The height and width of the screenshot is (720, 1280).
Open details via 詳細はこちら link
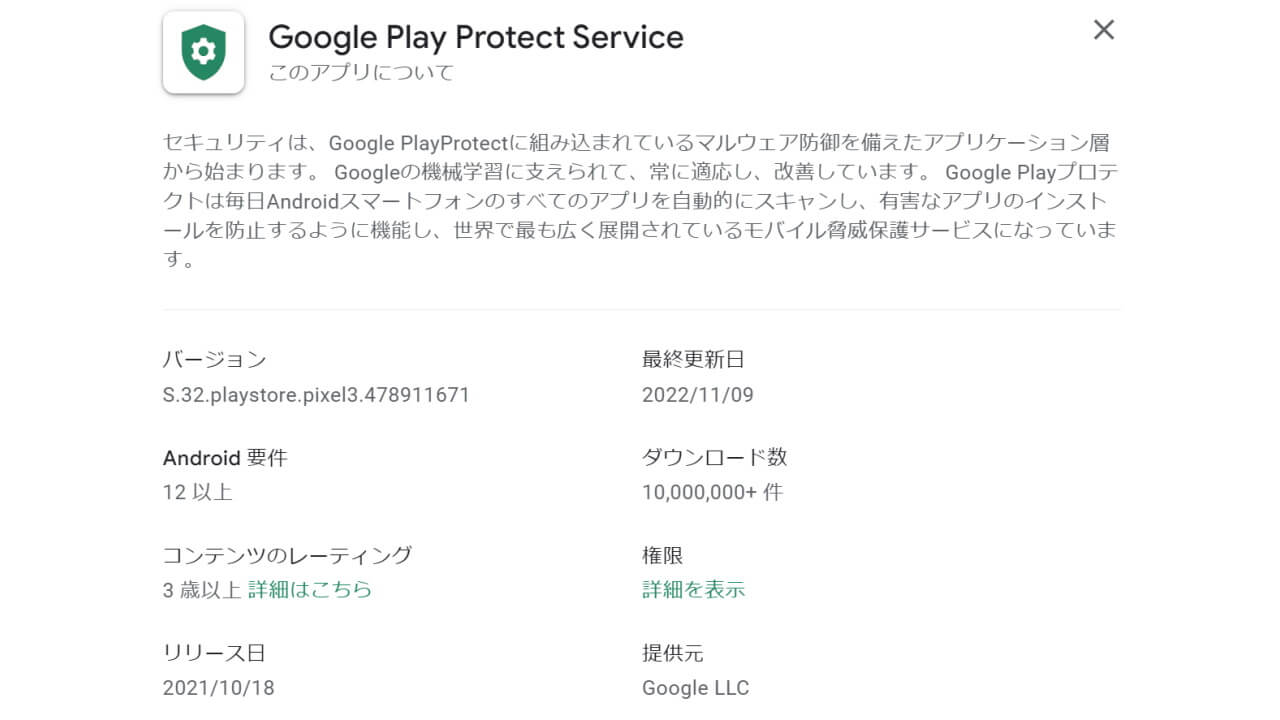[x=308, y=589]
